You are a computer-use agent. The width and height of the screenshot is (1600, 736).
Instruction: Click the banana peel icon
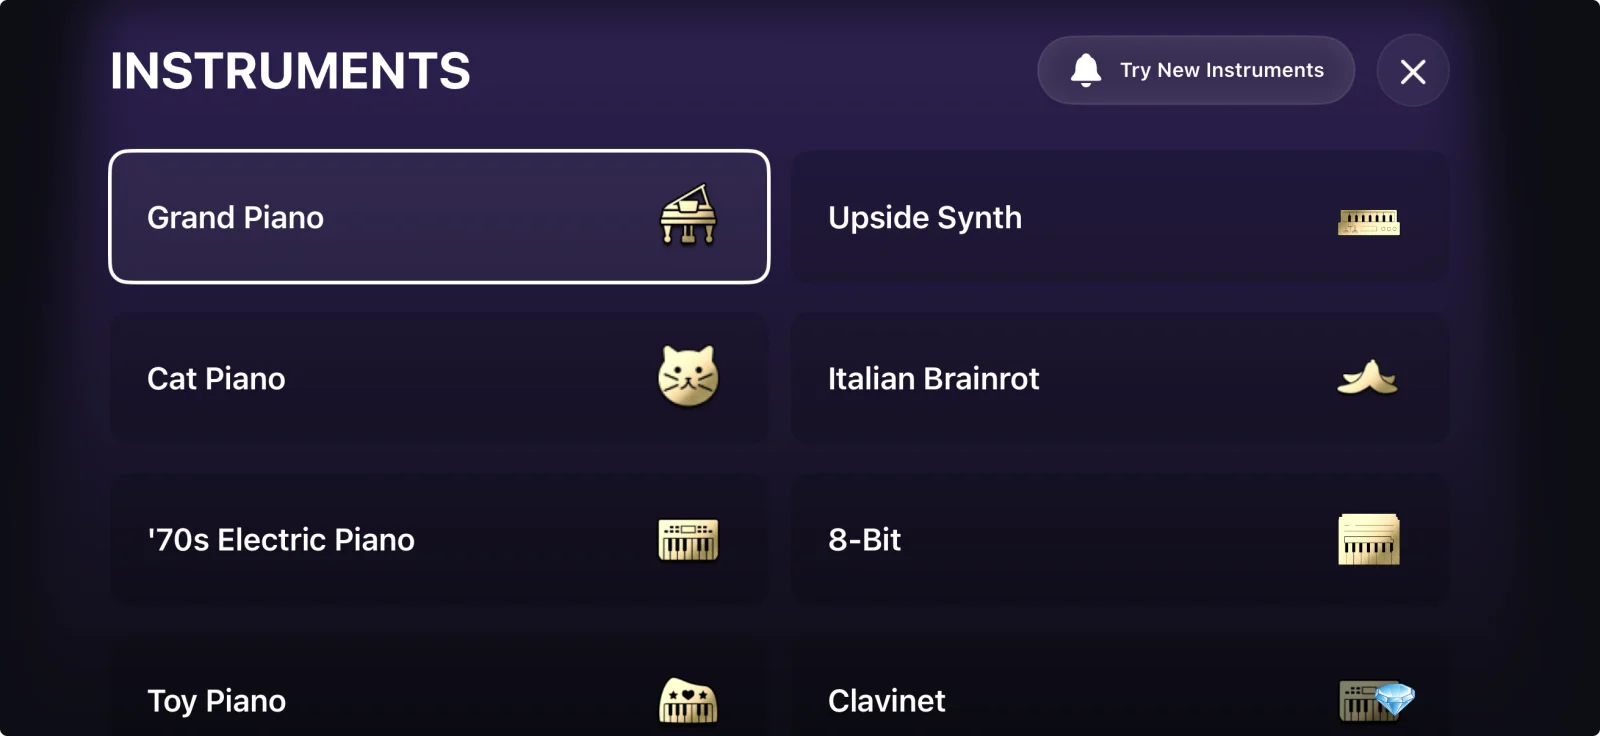pos(1368,377)
